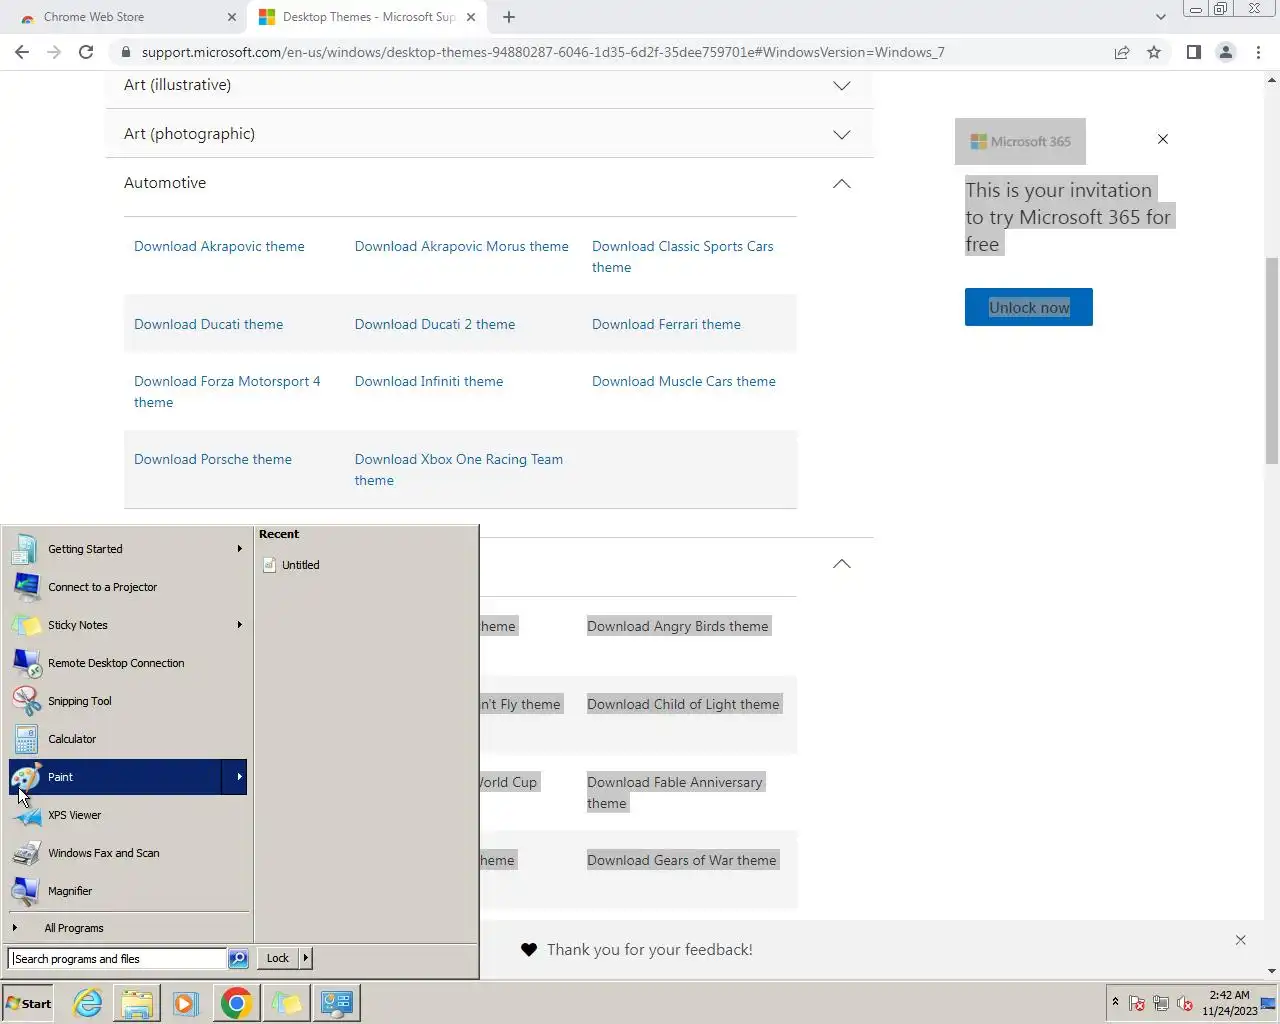Click the Start button

click(x=29, y=1003)
